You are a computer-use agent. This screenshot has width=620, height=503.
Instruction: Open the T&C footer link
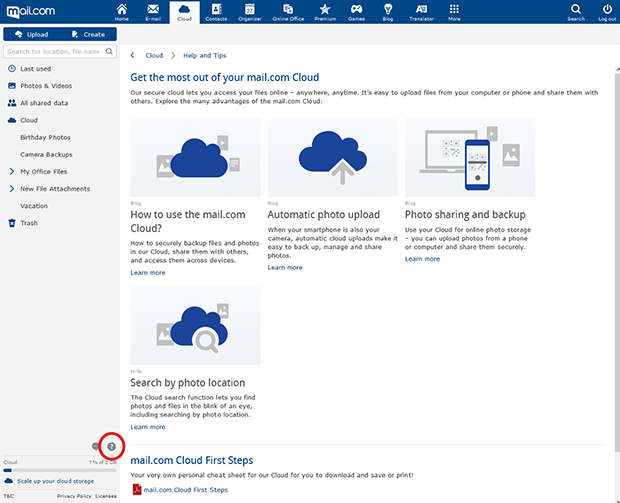coord(8,496)
